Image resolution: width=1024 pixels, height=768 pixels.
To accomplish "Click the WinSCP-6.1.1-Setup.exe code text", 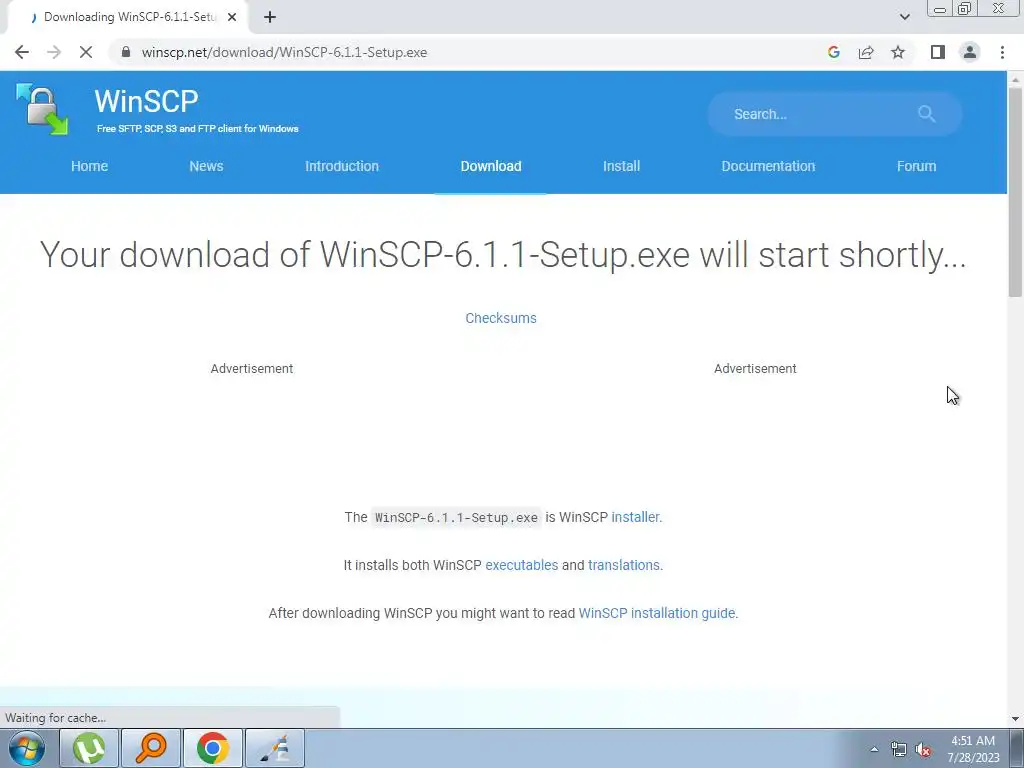I will (456, 517).
